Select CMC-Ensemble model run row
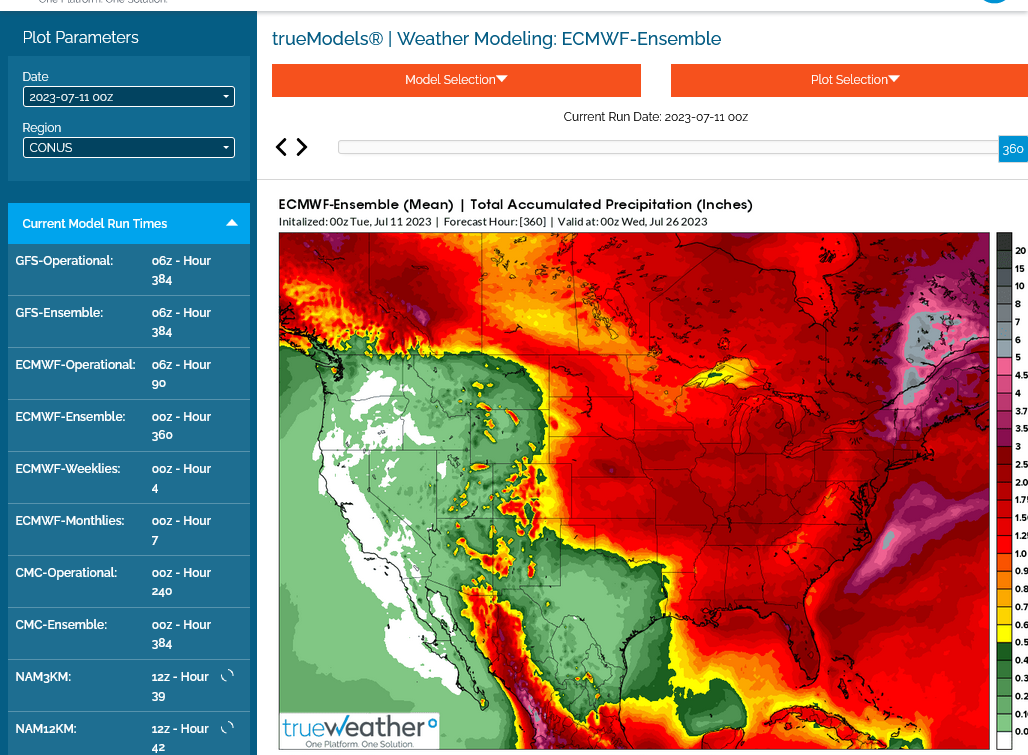This screenshot has width=1028, height=755. point(129,634)
